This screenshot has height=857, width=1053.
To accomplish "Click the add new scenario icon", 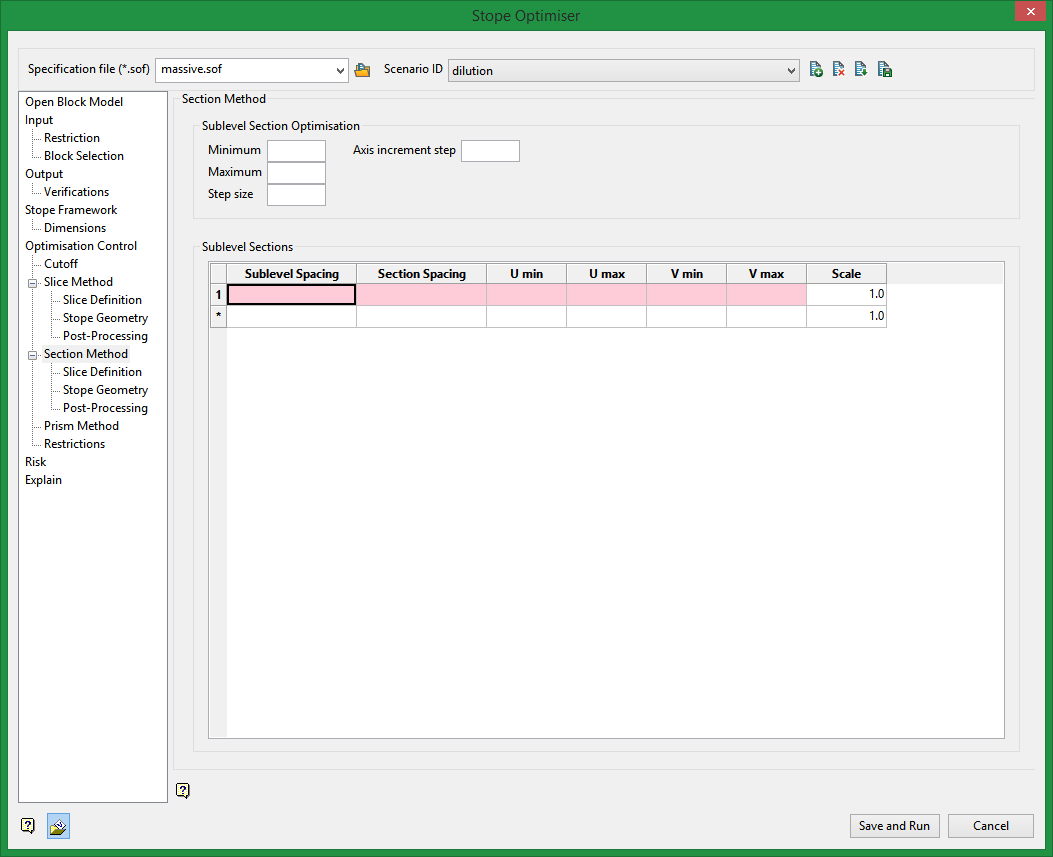I will [816, 70].
